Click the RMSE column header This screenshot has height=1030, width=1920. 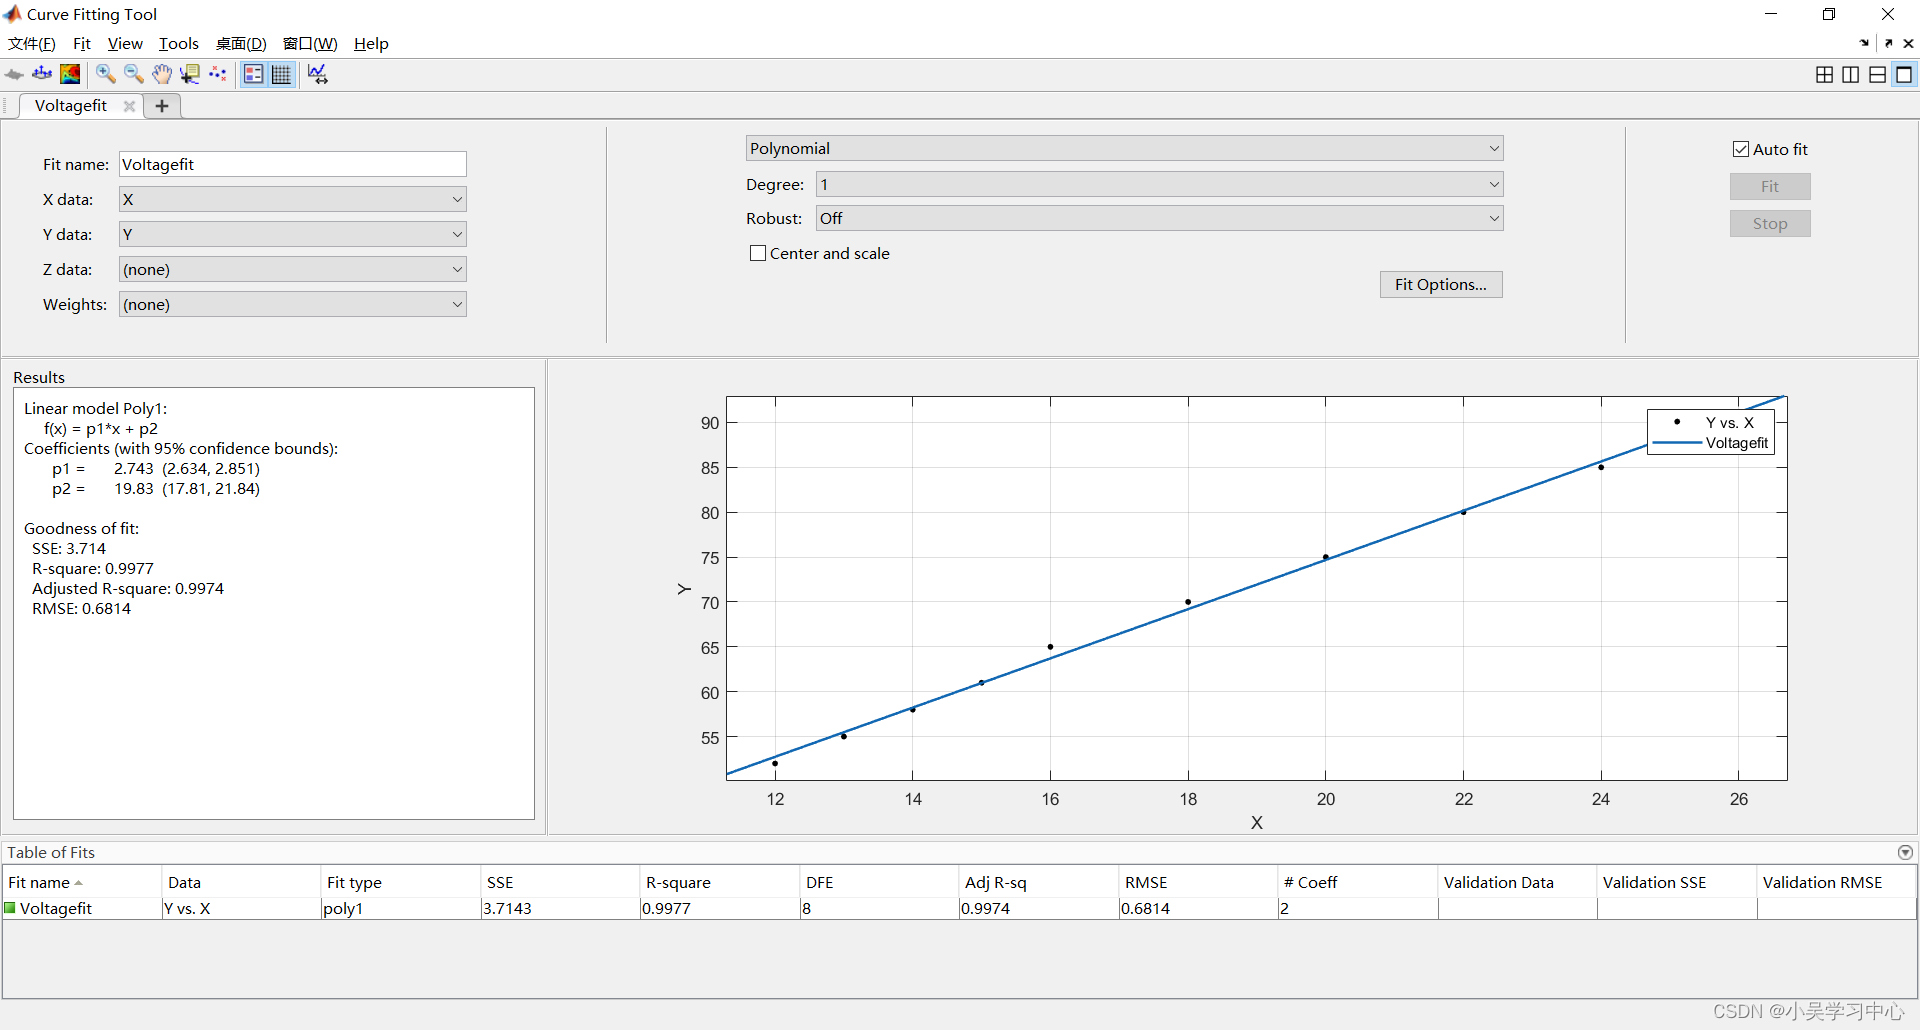[1198, 882]
